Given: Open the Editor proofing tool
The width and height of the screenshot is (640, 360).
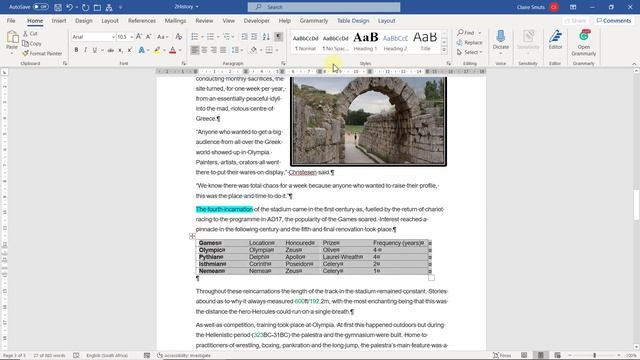Looking at the screenshot, I should click(x=555, y=40).
